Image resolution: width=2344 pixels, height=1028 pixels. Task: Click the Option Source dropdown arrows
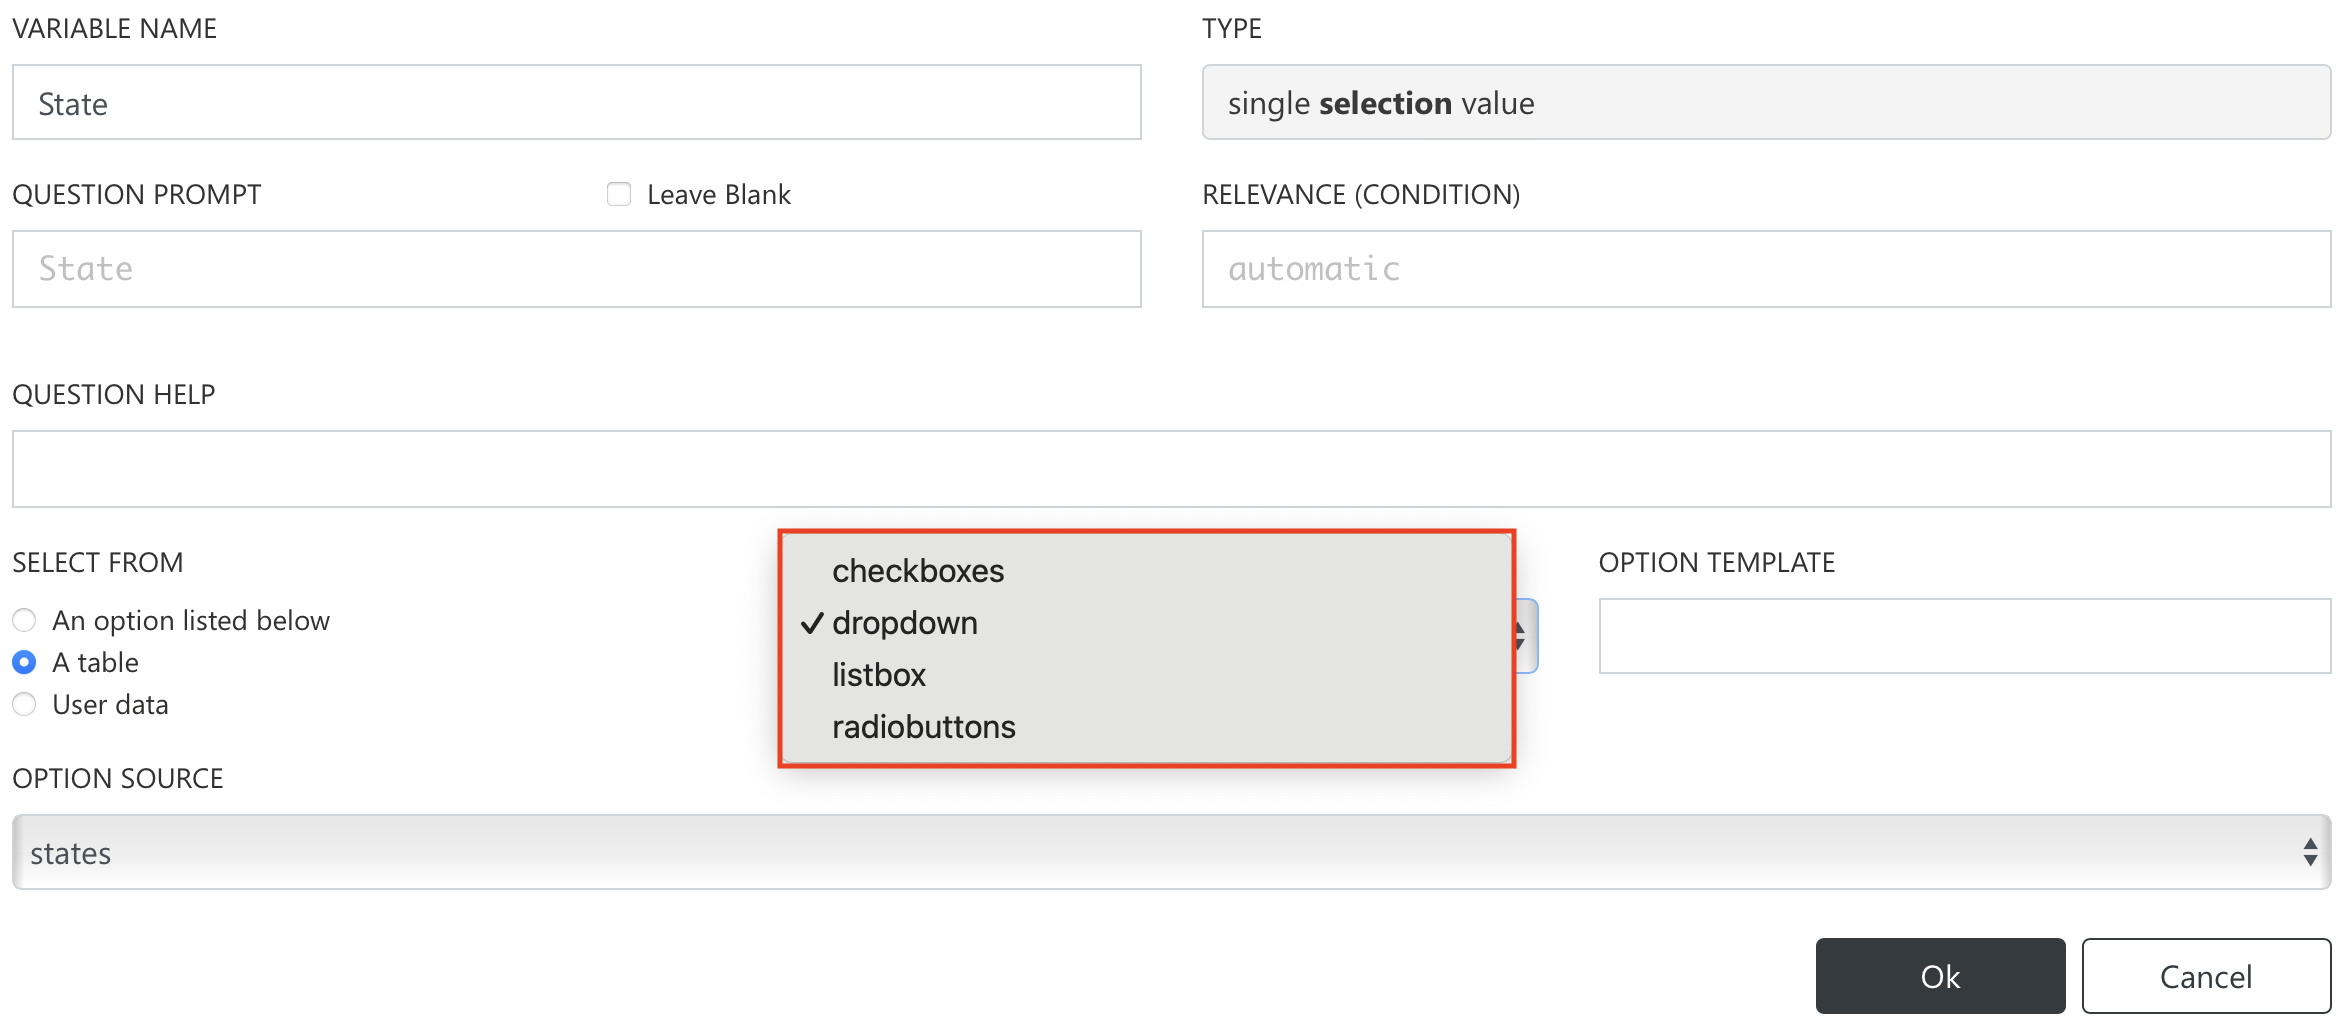pyautogui.click(x=2310, y=853)
